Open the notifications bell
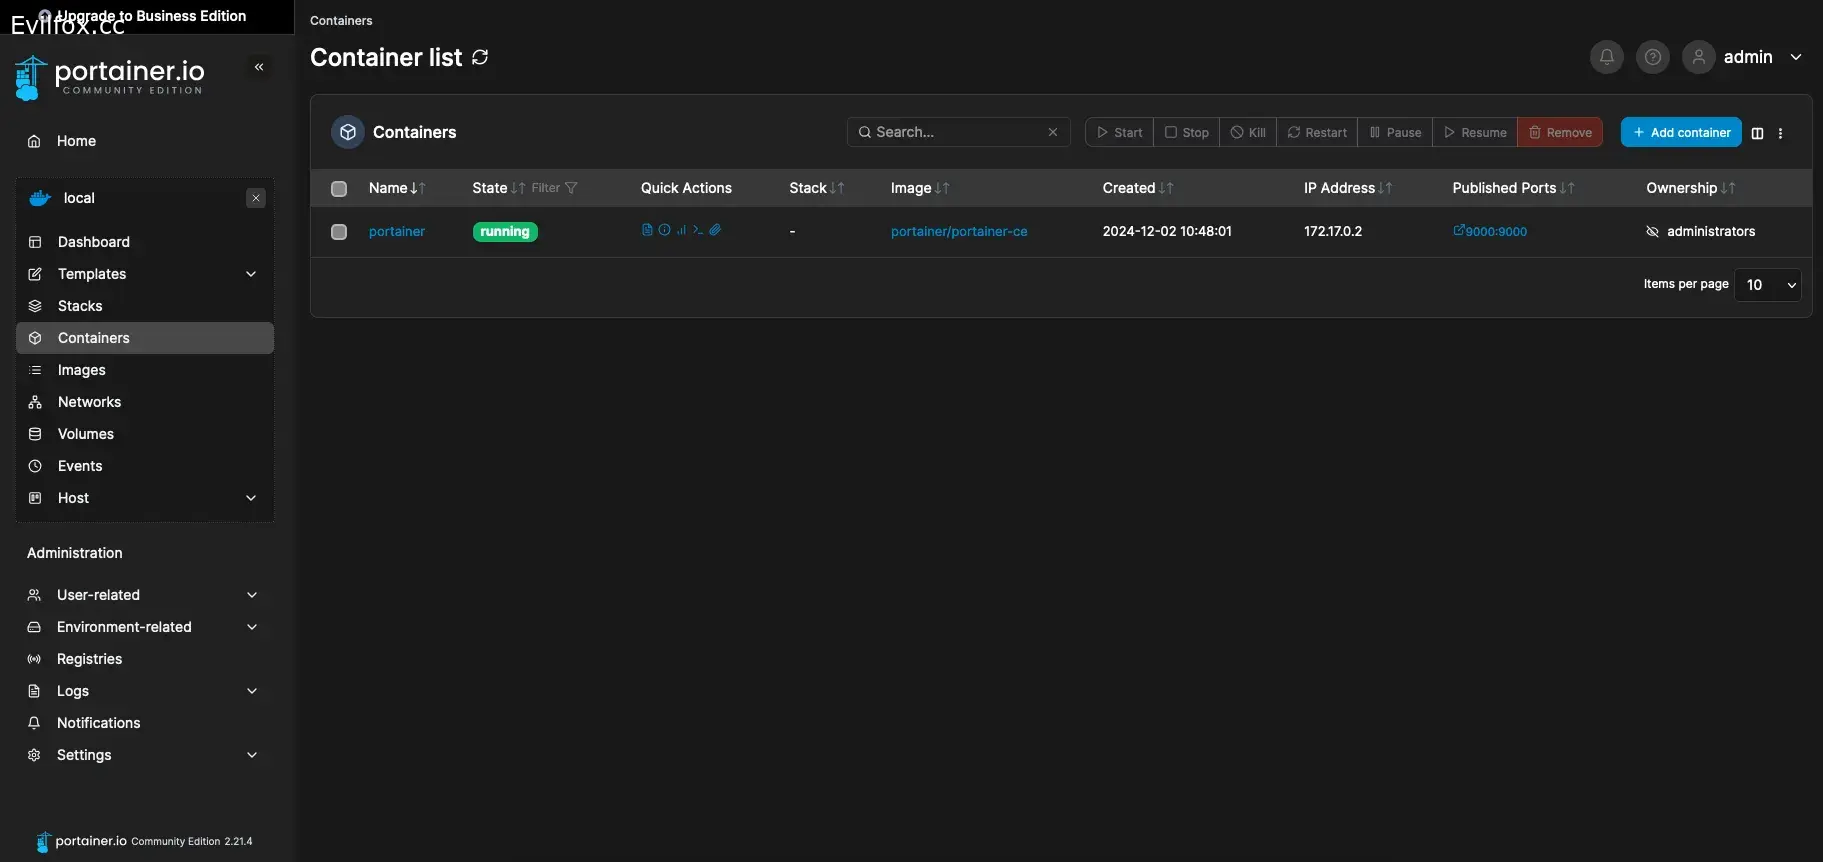 1606,57
